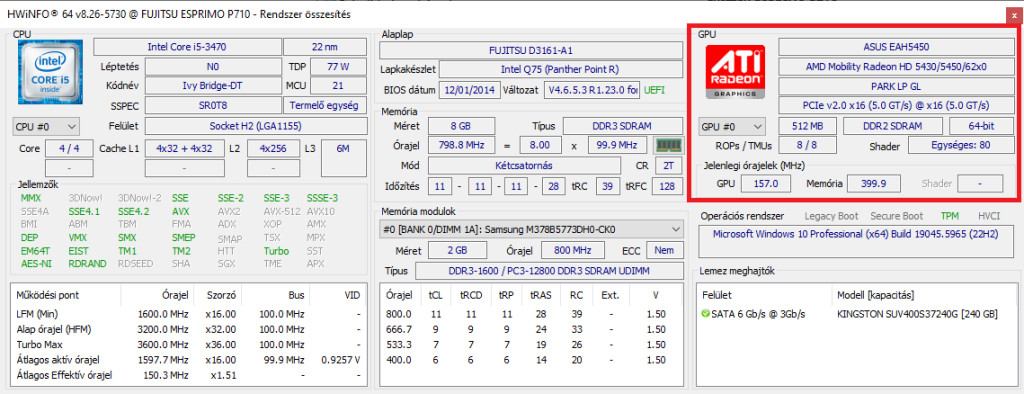Select the KINGSTON SUV400S37240G drive entry
Image resolution: width=1024 pixels, height=394 pixels.
pyautogui.click(x=917, y=314)
